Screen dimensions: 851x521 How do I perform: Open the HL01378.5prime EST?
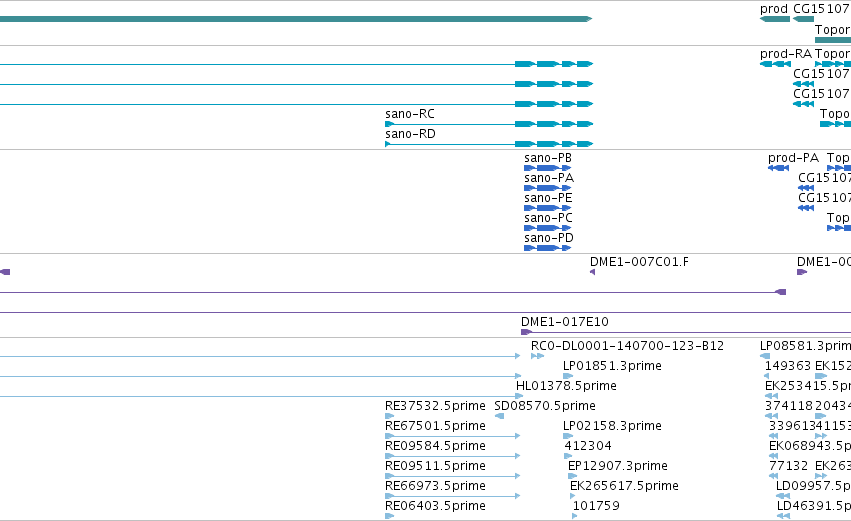point(566,386)
